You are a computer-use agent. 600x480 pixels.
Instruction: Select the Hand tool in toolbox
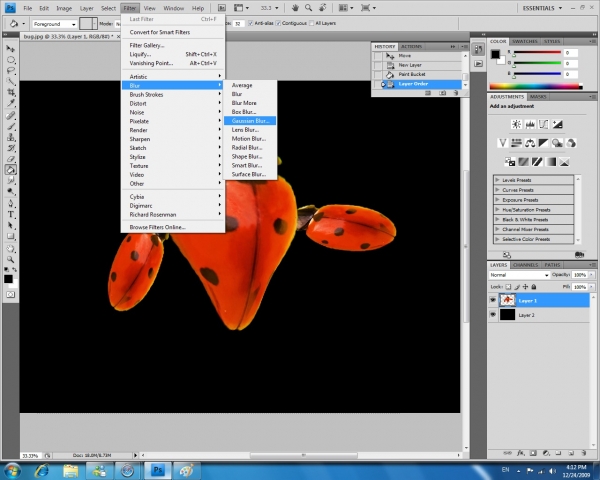[11, 249]
